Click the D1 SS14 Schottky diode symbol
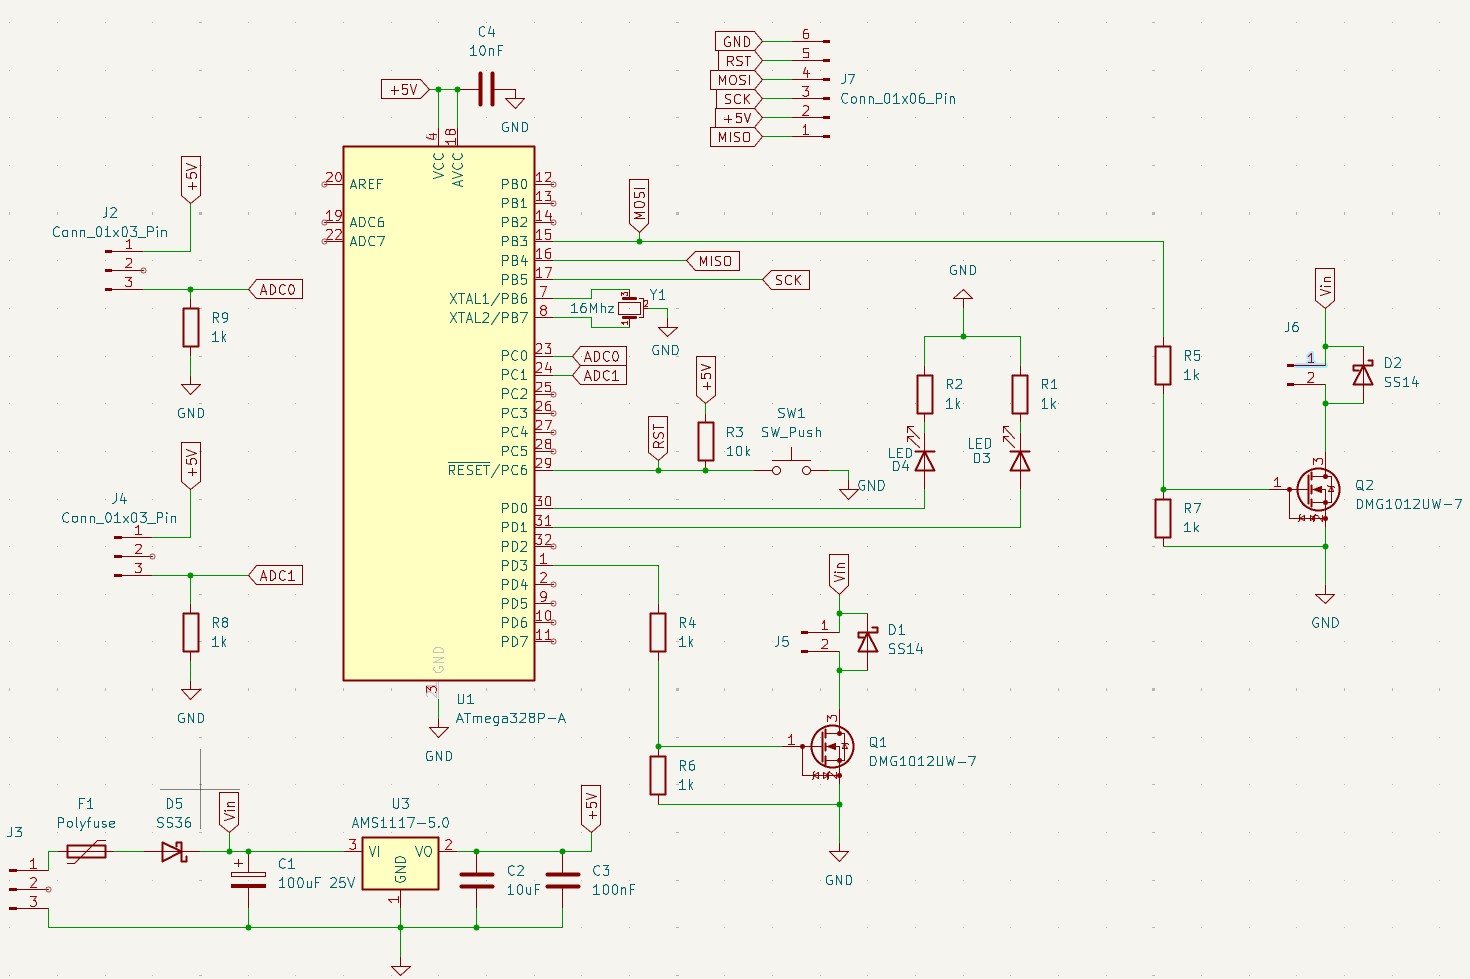This screenshot has height=979, width=1470. pyautogui.click(x=868, y=640)
